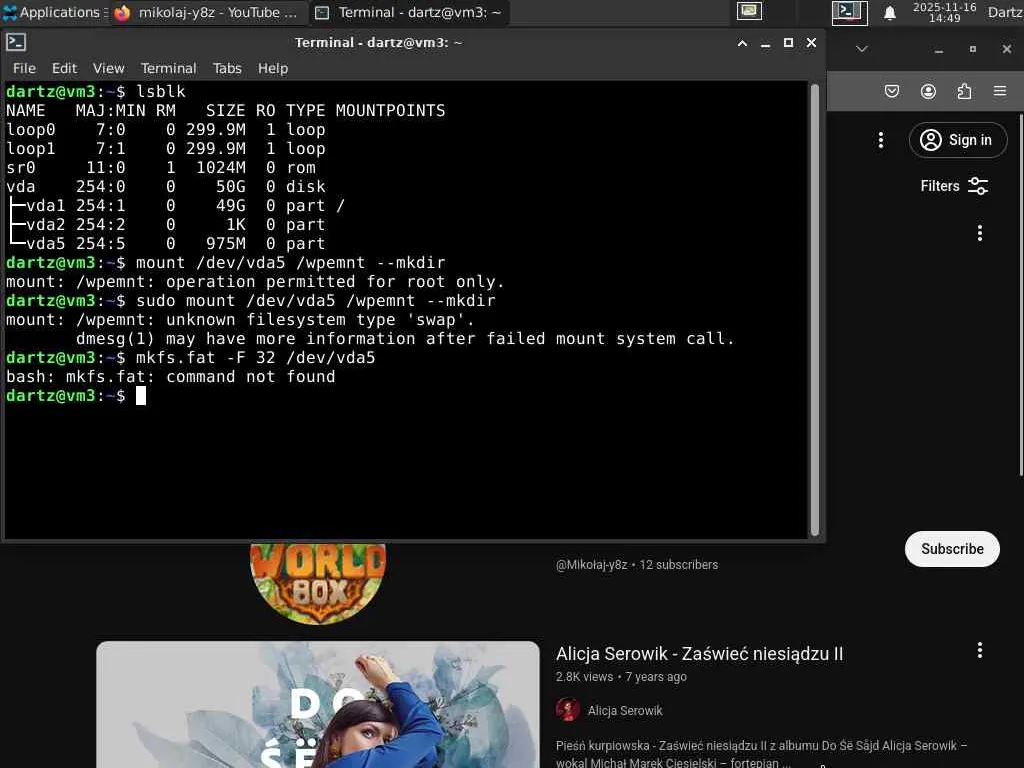Click the display icon in top panel
This screenshot has height=768, width=1024.
click(x=749, y=12)
